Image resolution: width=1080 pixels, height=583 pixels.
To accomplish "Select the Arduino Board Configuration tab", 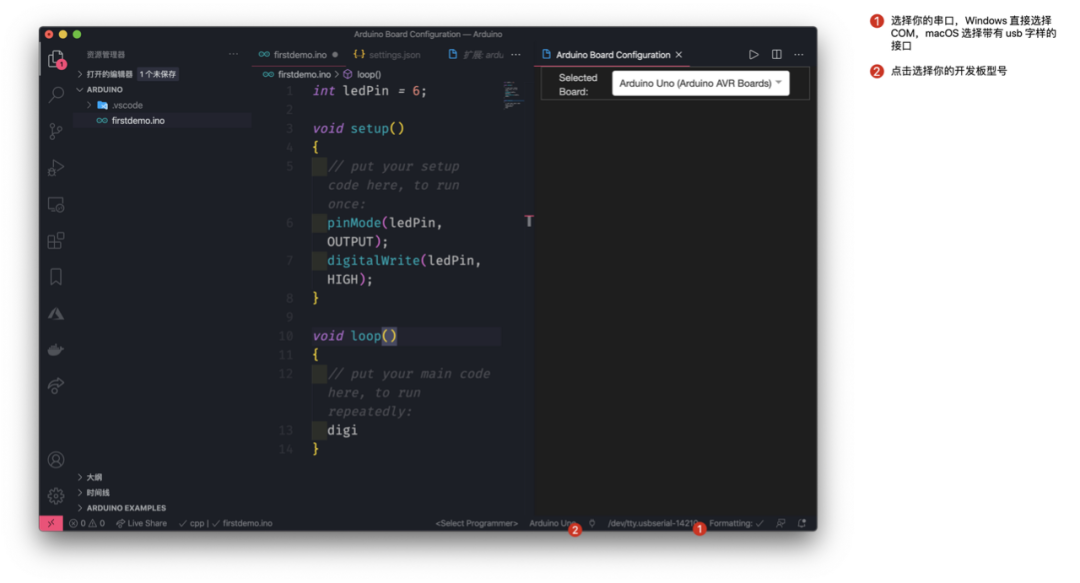I will coord(612,54).
